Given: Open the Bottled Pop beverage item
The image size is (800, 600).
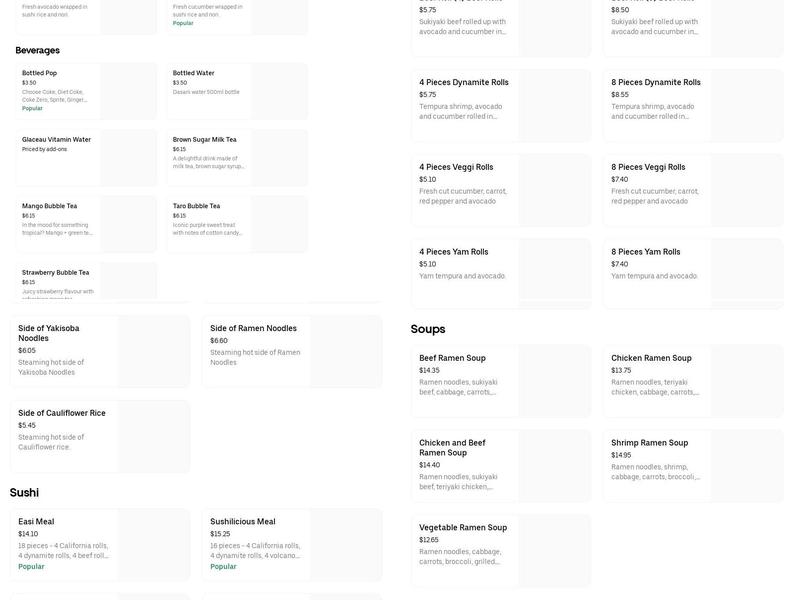Looking at the screenshot, I should pyautogui.click(x=86, y=91).
